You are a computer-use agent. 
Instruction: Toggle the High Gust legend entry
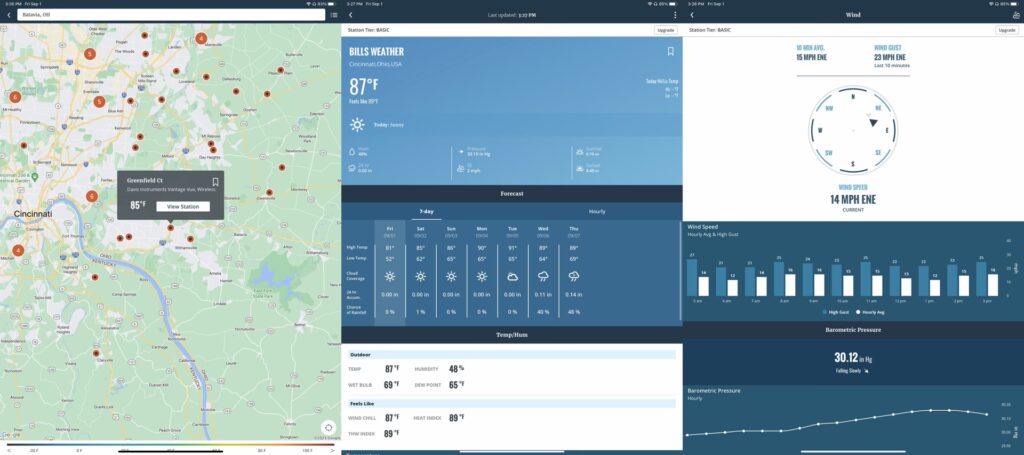click(835, 312)
